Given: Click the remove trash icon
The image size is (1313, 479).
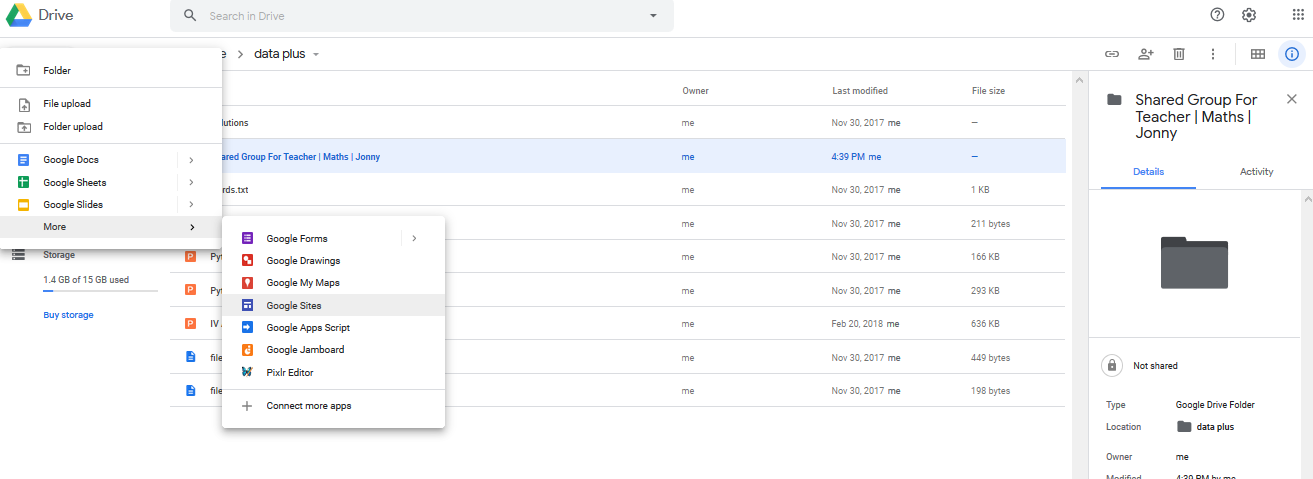Looking at the screenshot, I should click(1179, 54).
